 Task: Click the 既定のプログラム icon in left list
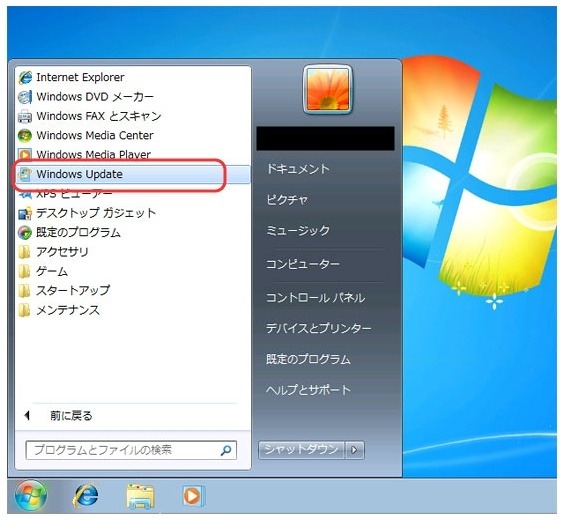pyautogui.click(x=25, y=233)
